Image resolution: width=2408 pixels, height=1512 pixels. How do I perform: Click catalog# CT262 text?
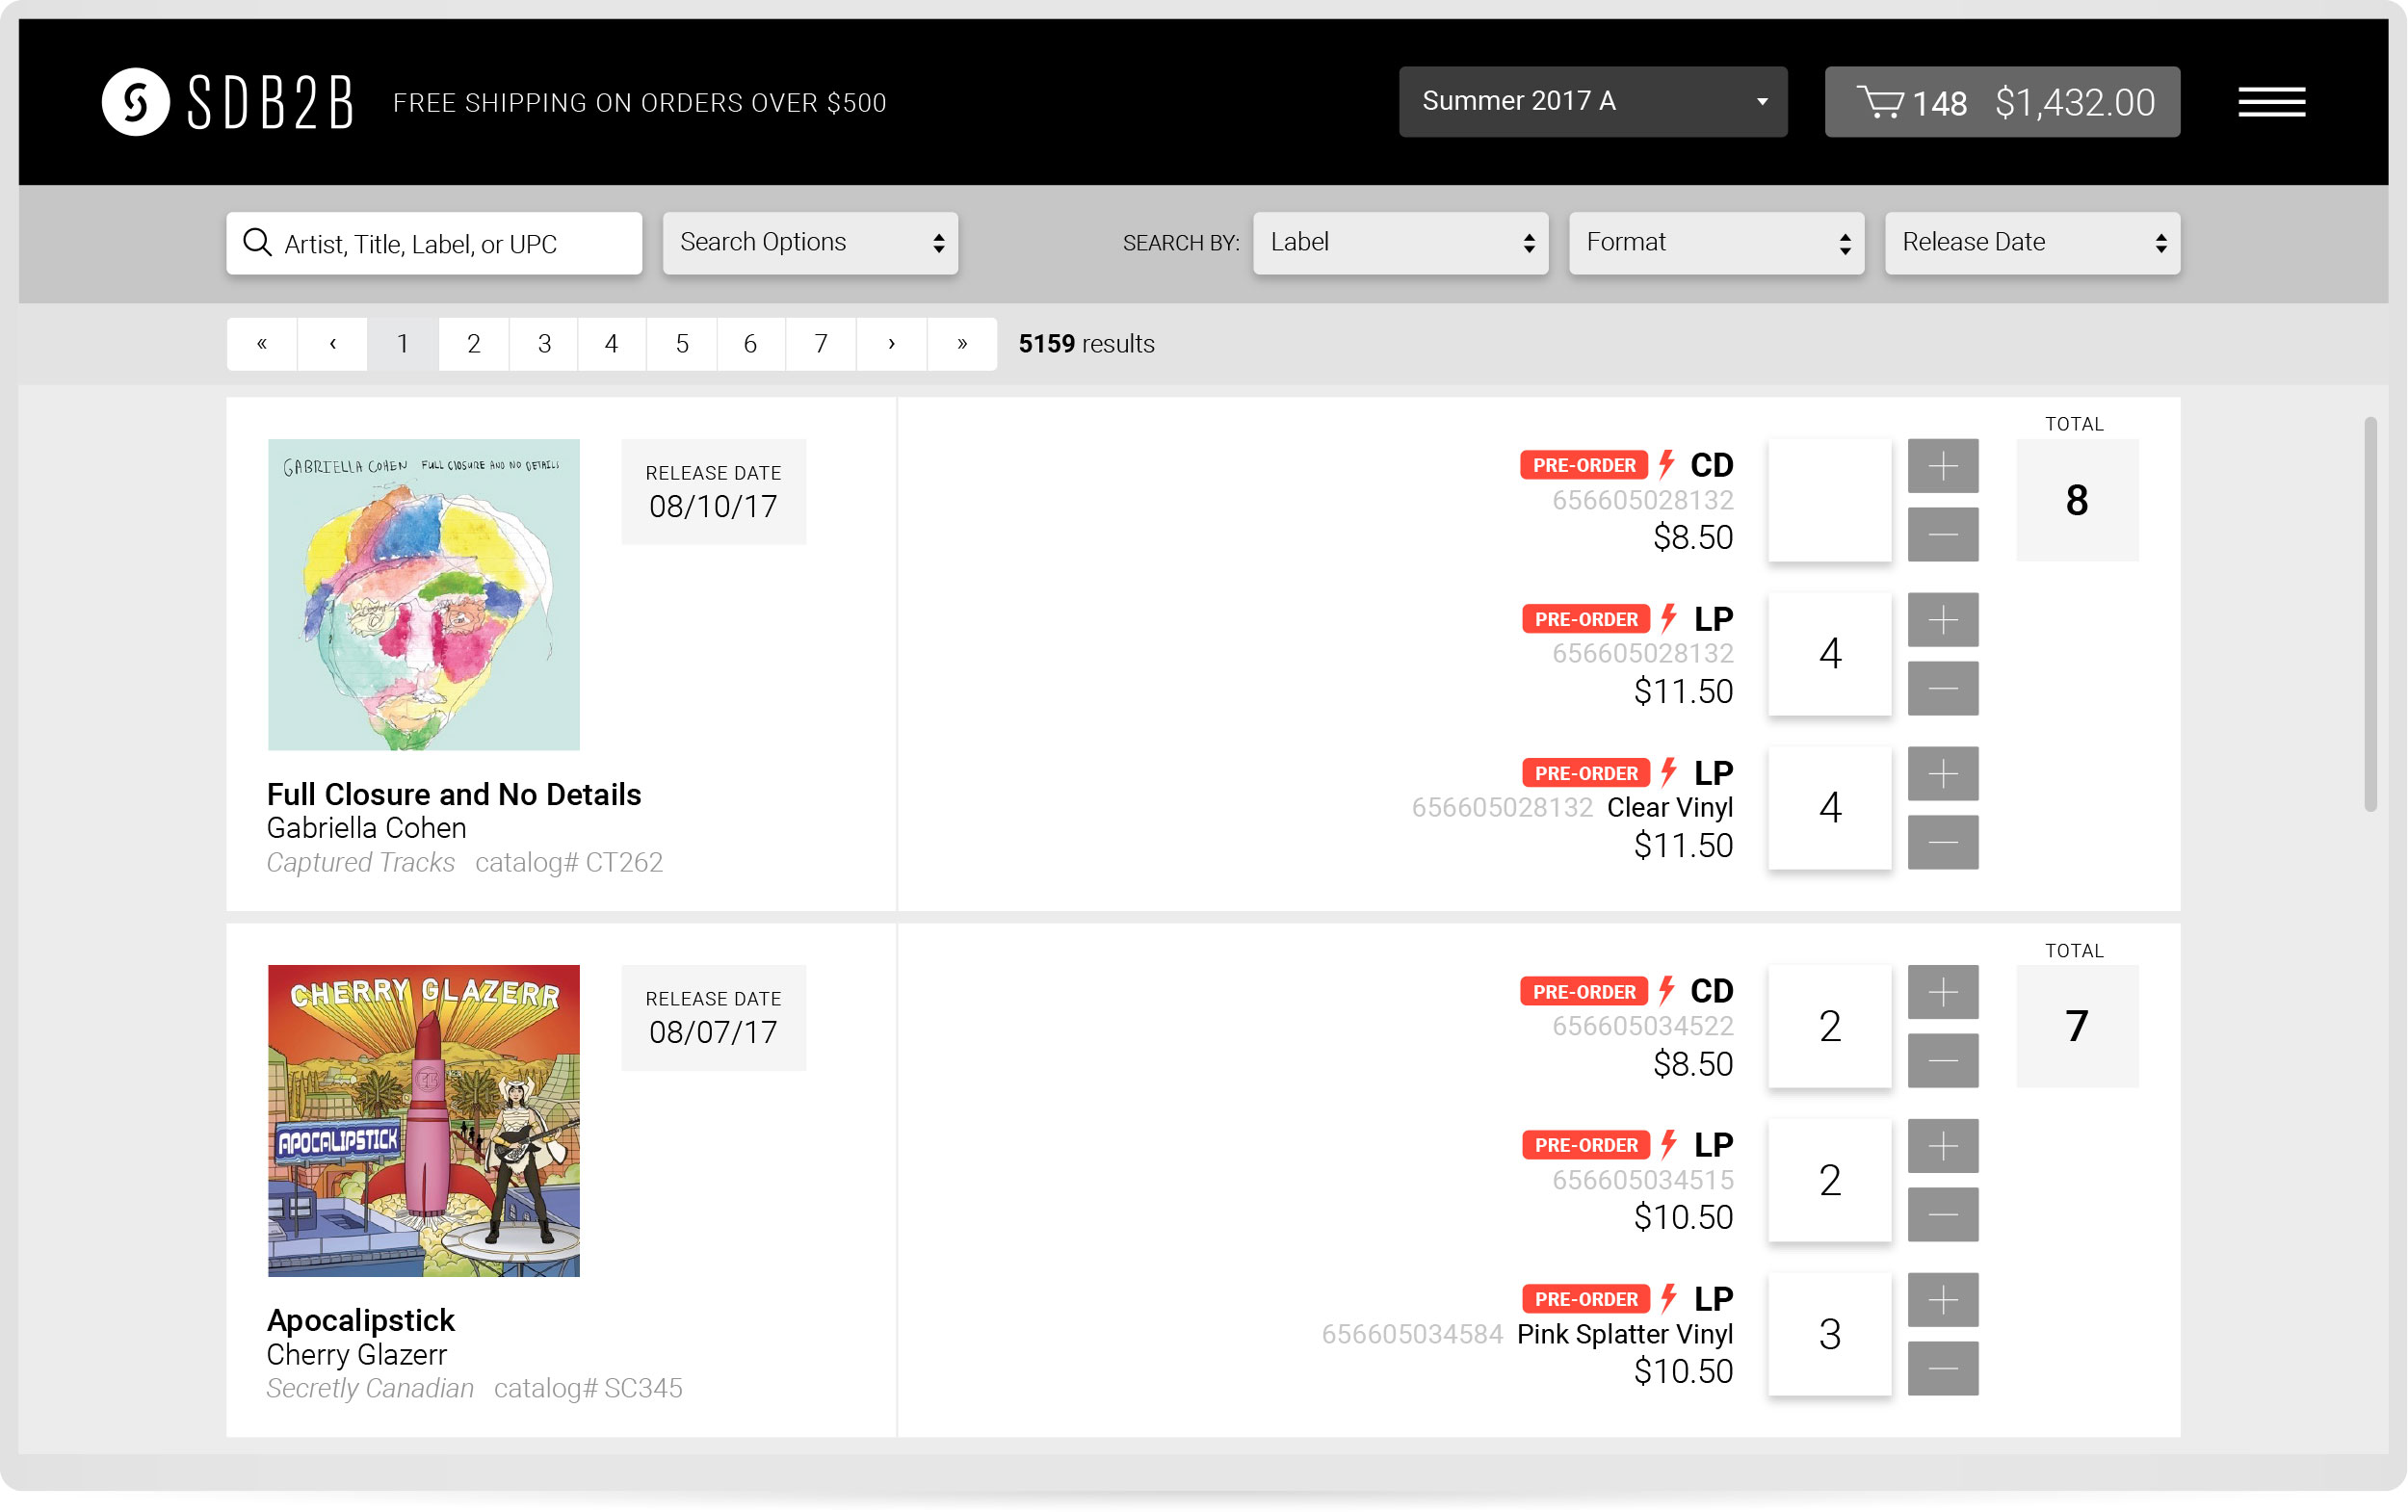[569, 862]
